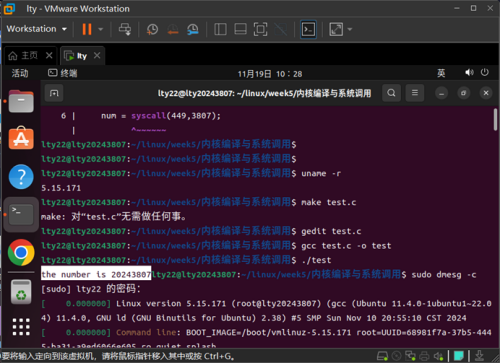Screen dimensions: 500x363
Task: Click the printer device status icon
Action: pyautogui.click(x=424, y=356)
